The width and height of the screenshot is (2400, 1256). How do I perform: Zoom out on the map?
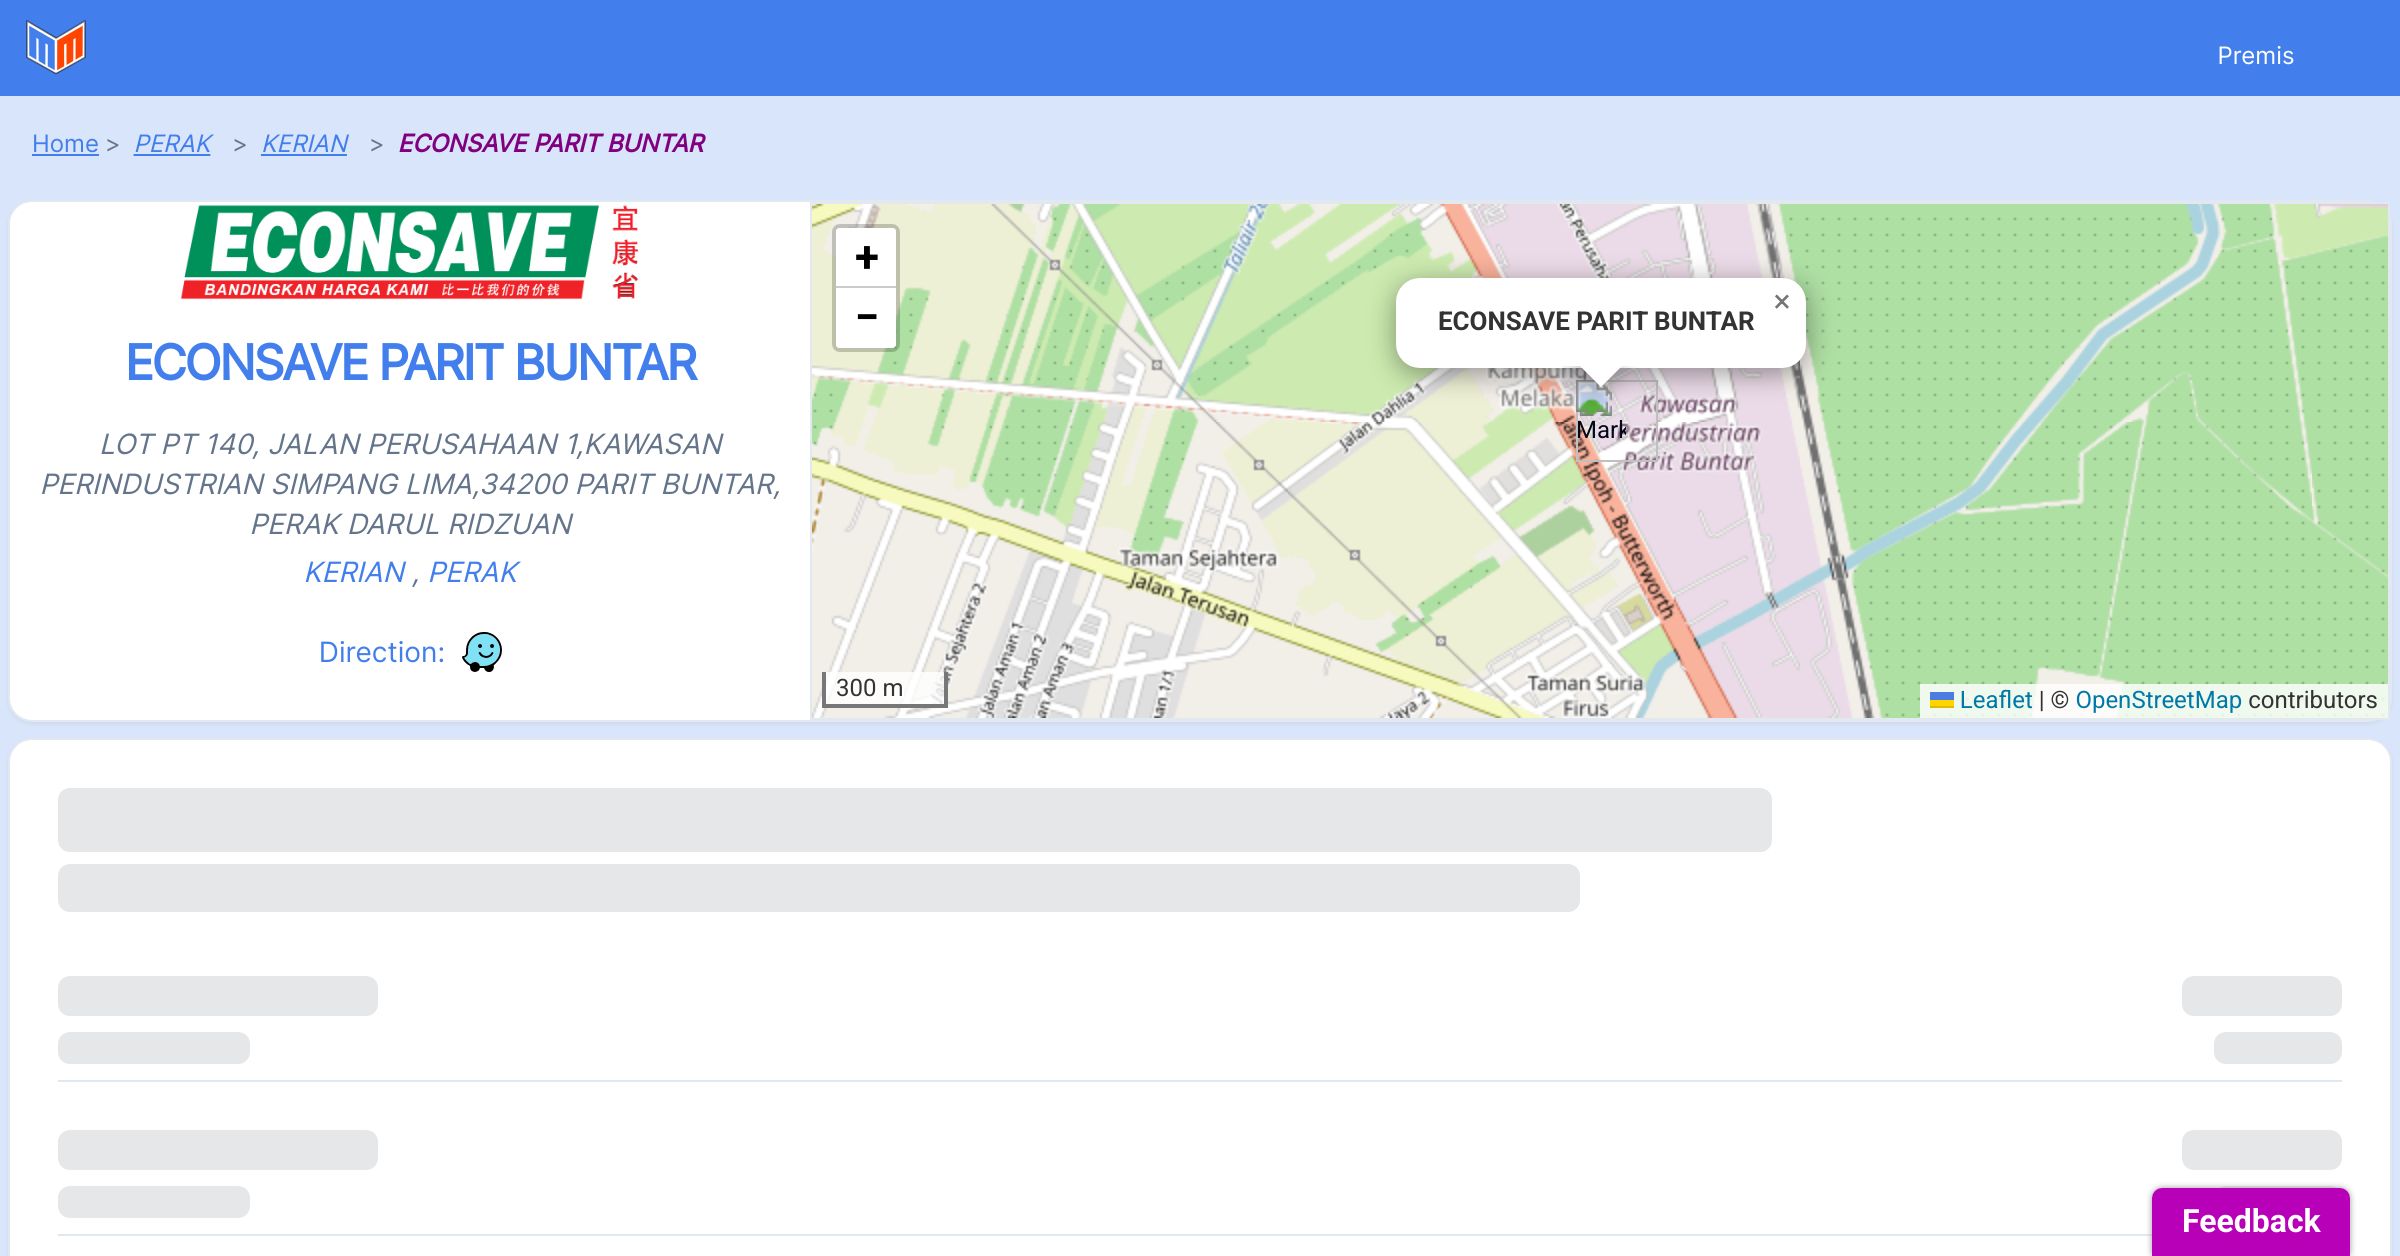(866, 318)
